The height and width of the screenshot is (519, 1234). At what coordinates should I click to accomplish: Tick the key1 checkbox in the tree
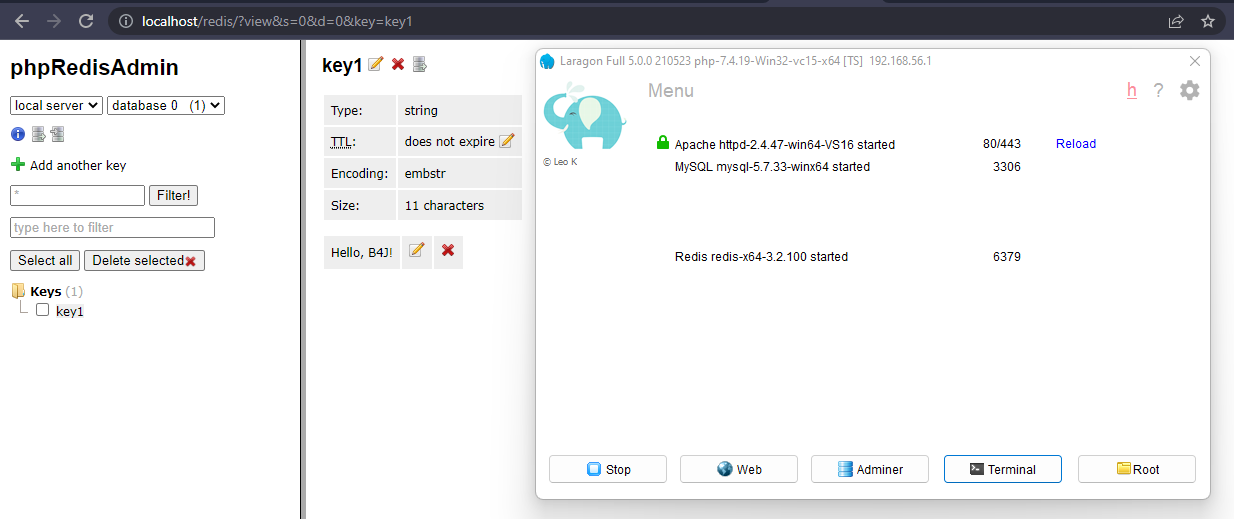click(42, 310)
